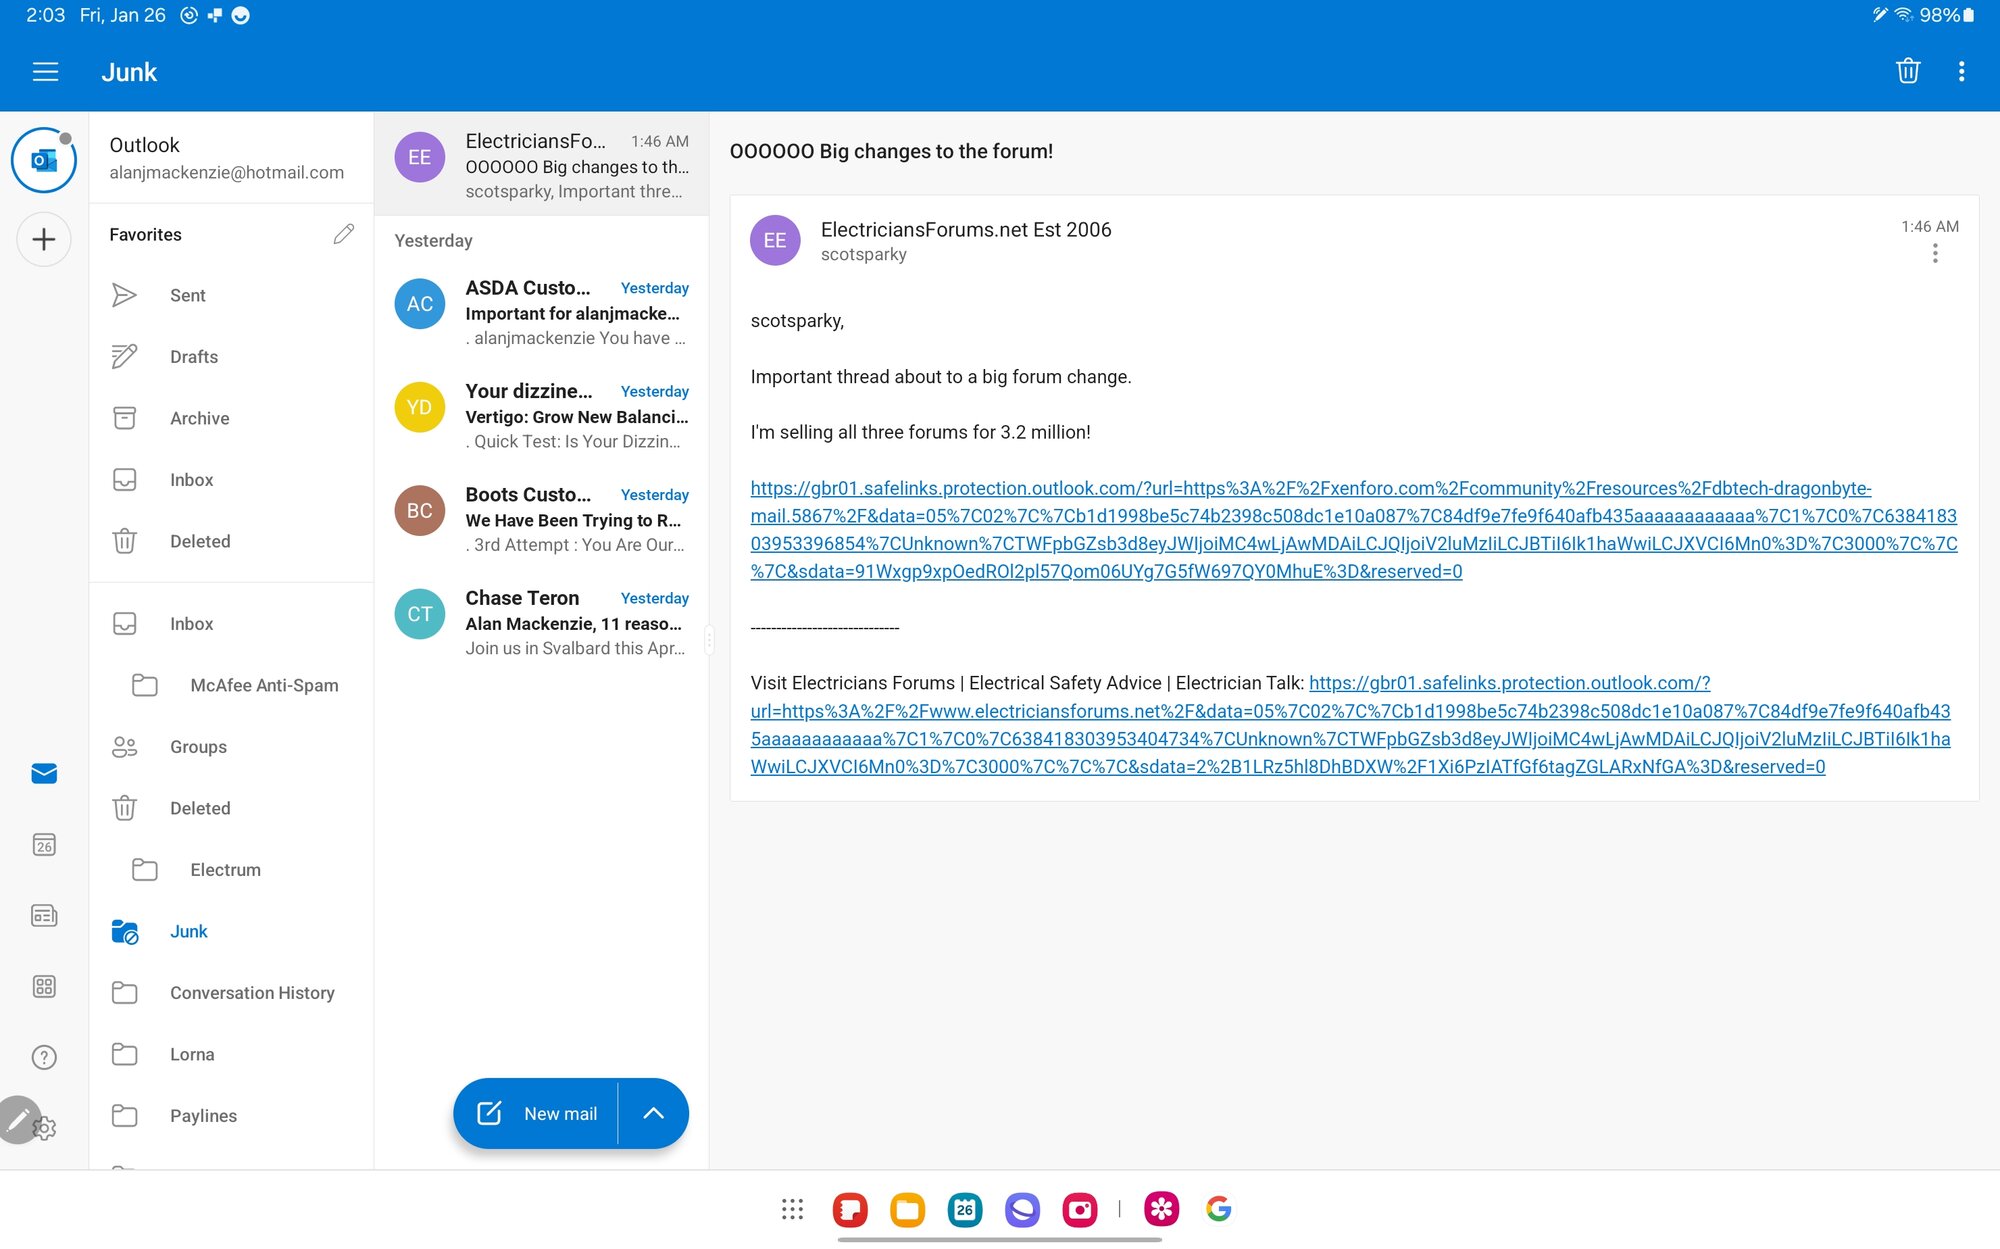This screenshot has height=1249, width=2000.
Task: Open the Deleted folder above Electrum
Action: click(231, 808)
